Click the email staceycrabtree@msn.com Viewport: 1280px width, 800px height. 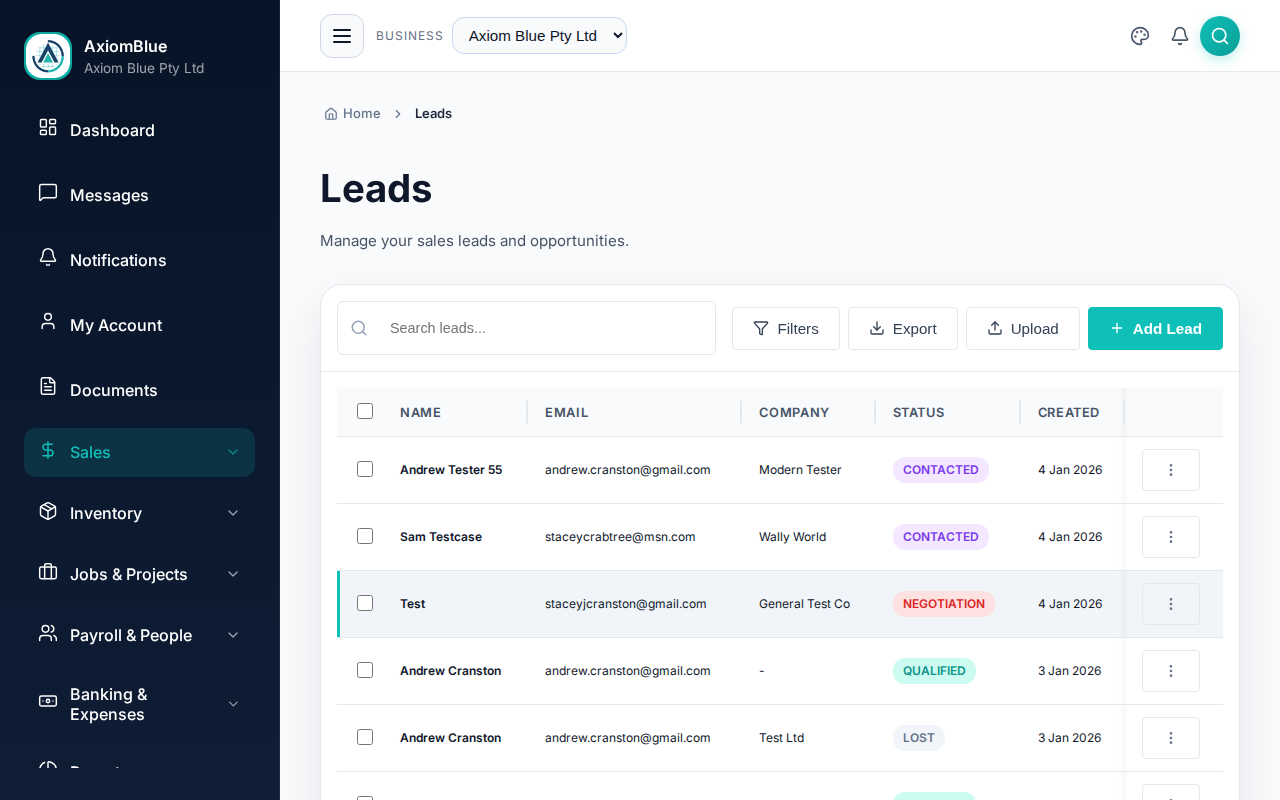[x=620, y=537]
